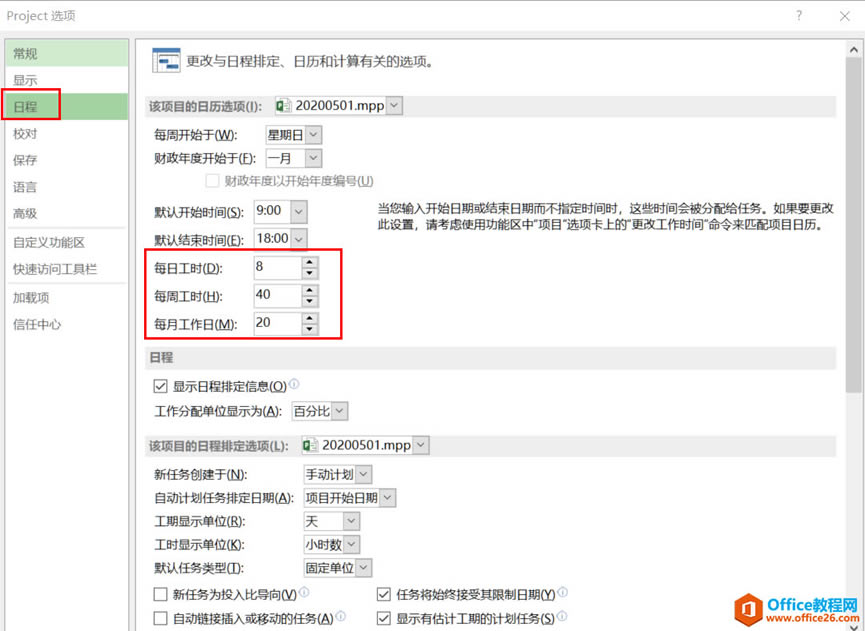Click the scrollbar up arrow

pos(853,50)
